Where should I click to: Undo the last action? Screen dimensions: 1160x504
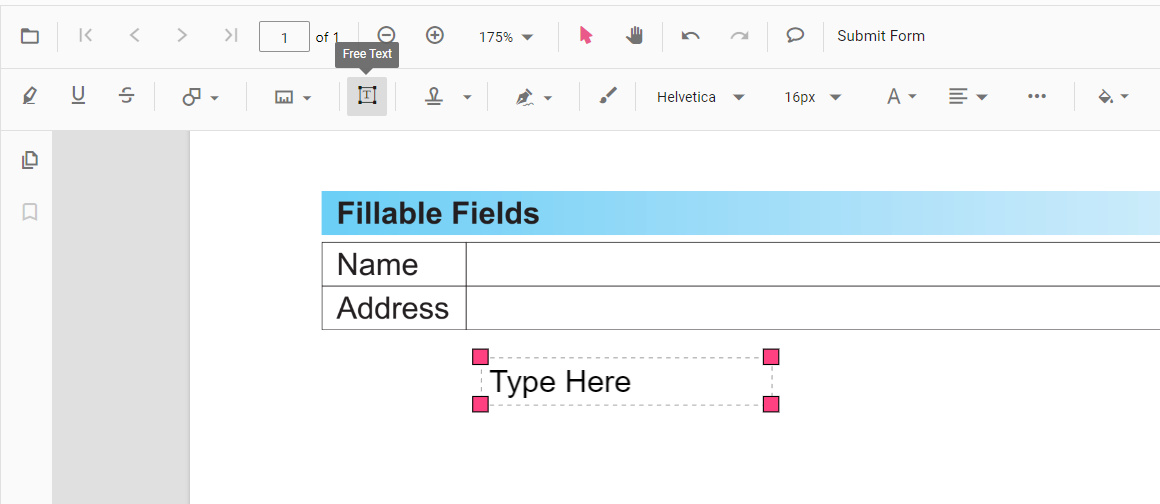point(690,36)
